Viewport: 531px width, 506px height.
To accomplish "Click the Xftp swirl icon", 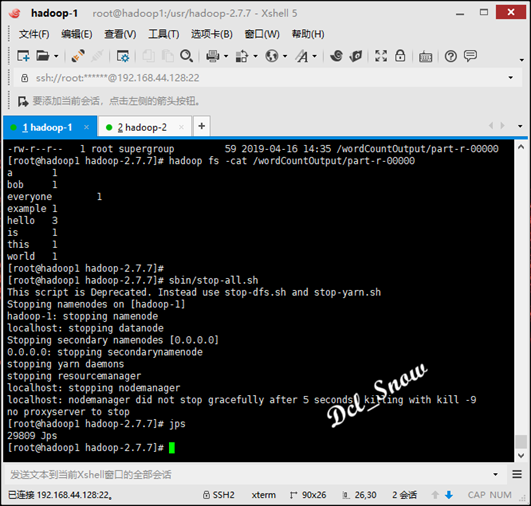I will [x=337, y=56].
